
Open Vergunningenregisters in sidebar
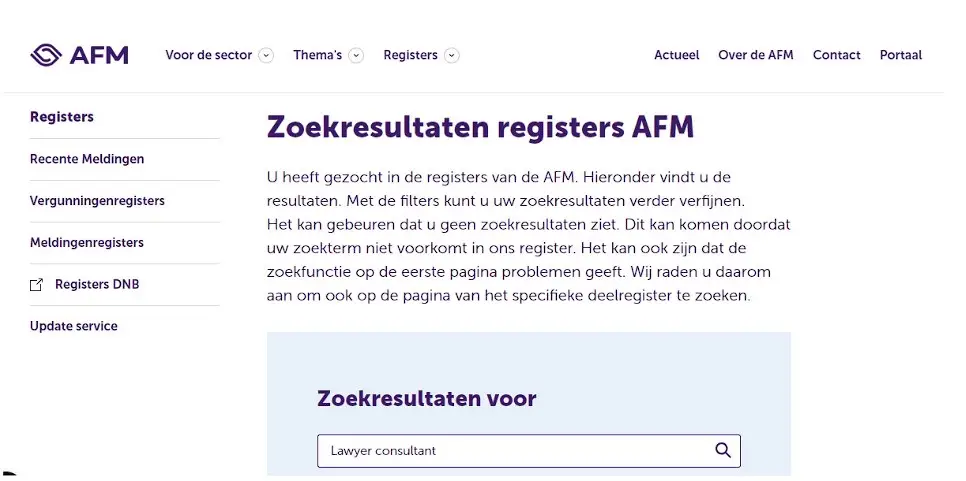pos(97,201)
